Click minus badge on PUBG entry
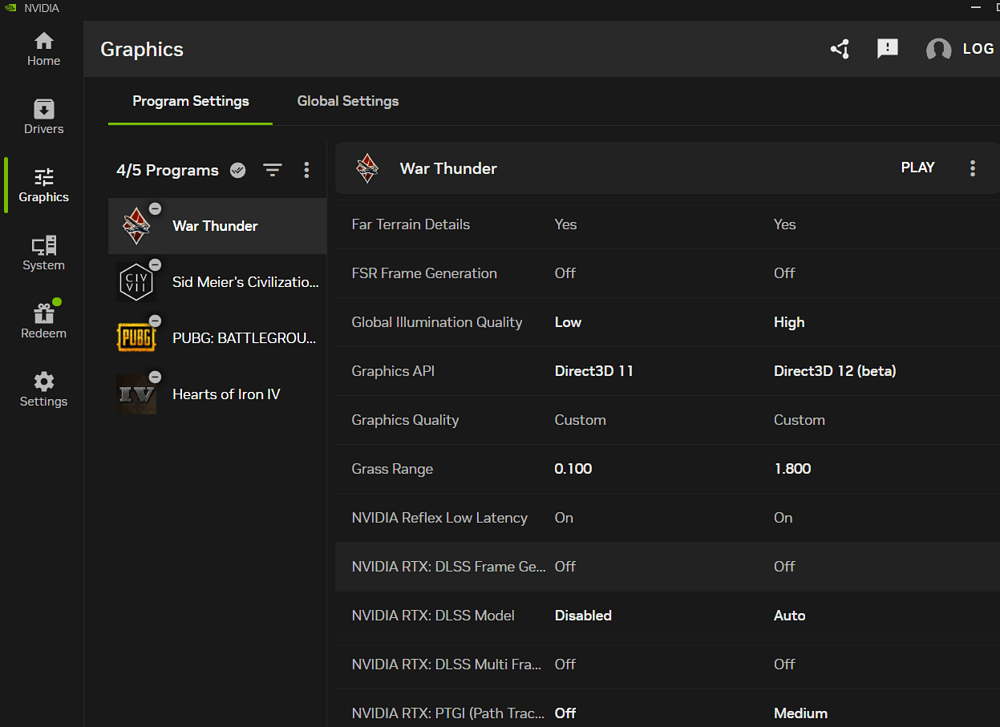This screenshot has height=727, width=1000. tap(155, 321)
